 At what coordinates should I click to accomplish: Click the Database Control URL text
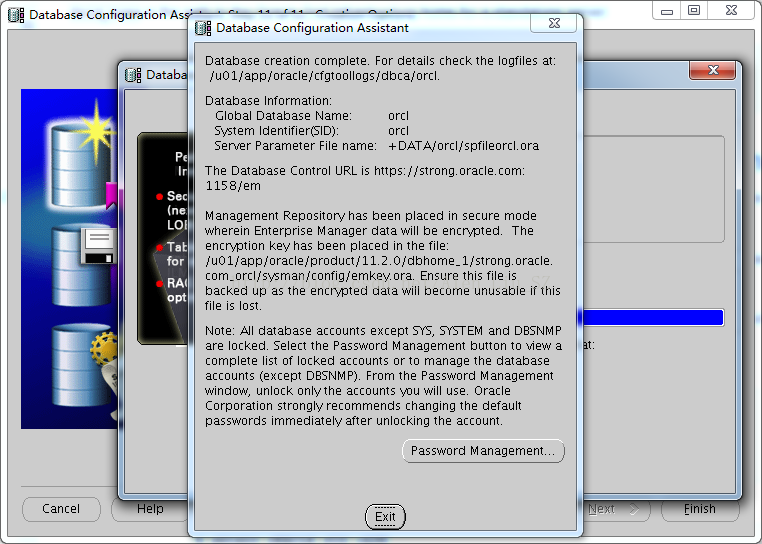pyautogui.click(x=364, y=178)
